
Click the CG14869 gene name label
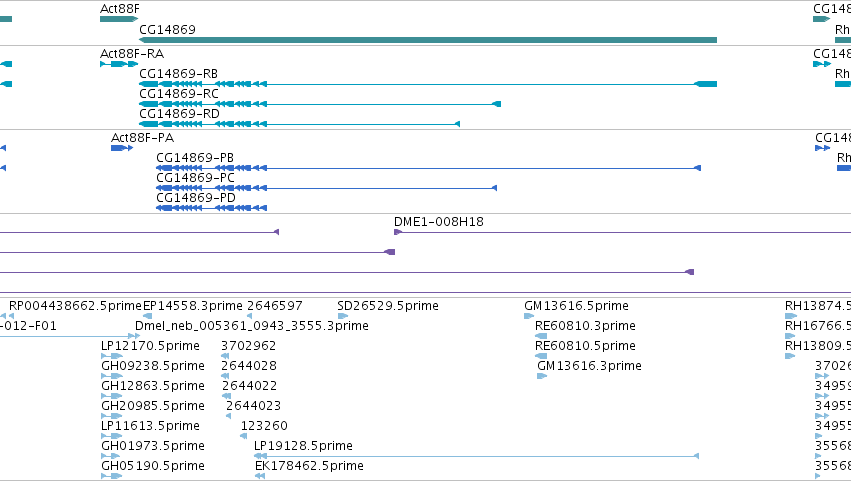coord(167,30)
